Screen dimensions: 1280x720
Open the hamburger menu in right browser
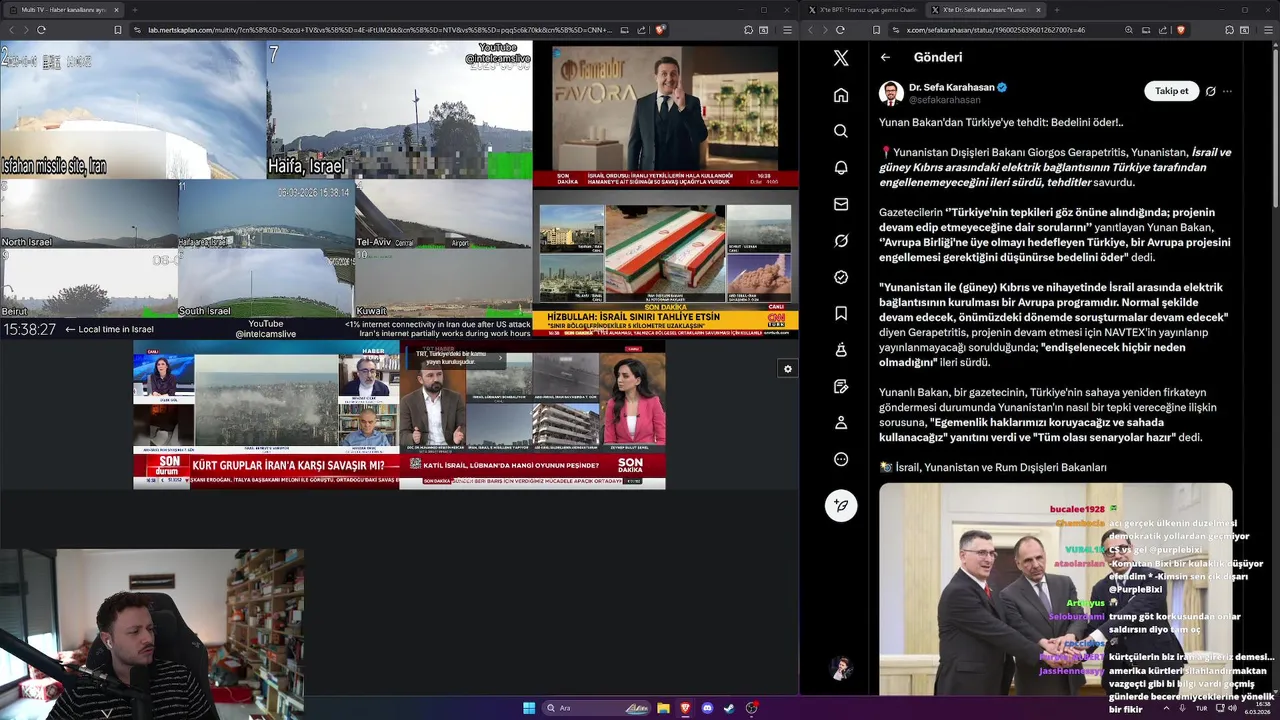pos(1267,30)
